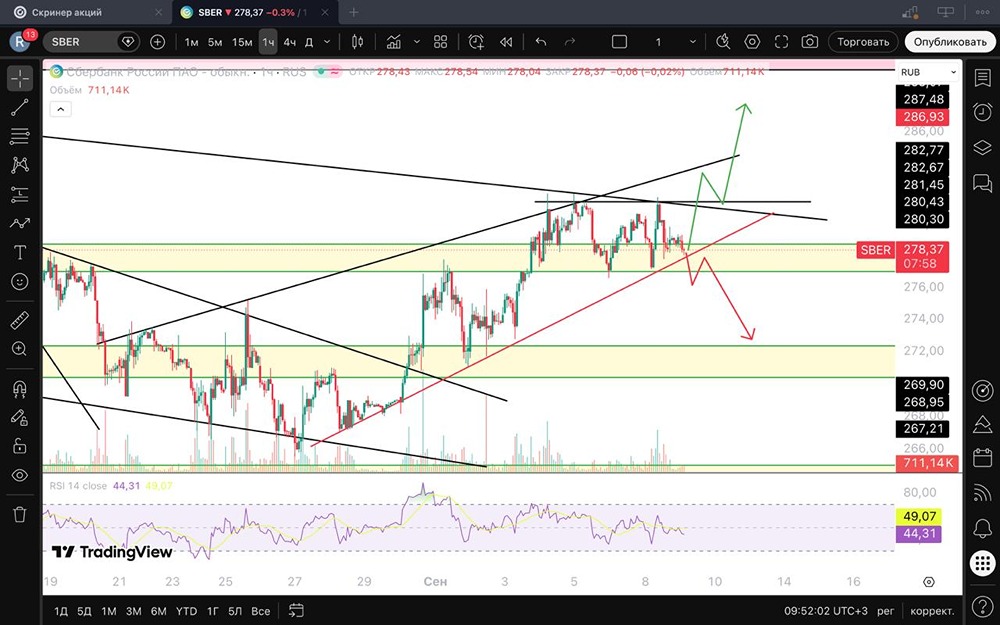
Task: Delete drawings with the trash icon
Action: [x=20, y=514]
